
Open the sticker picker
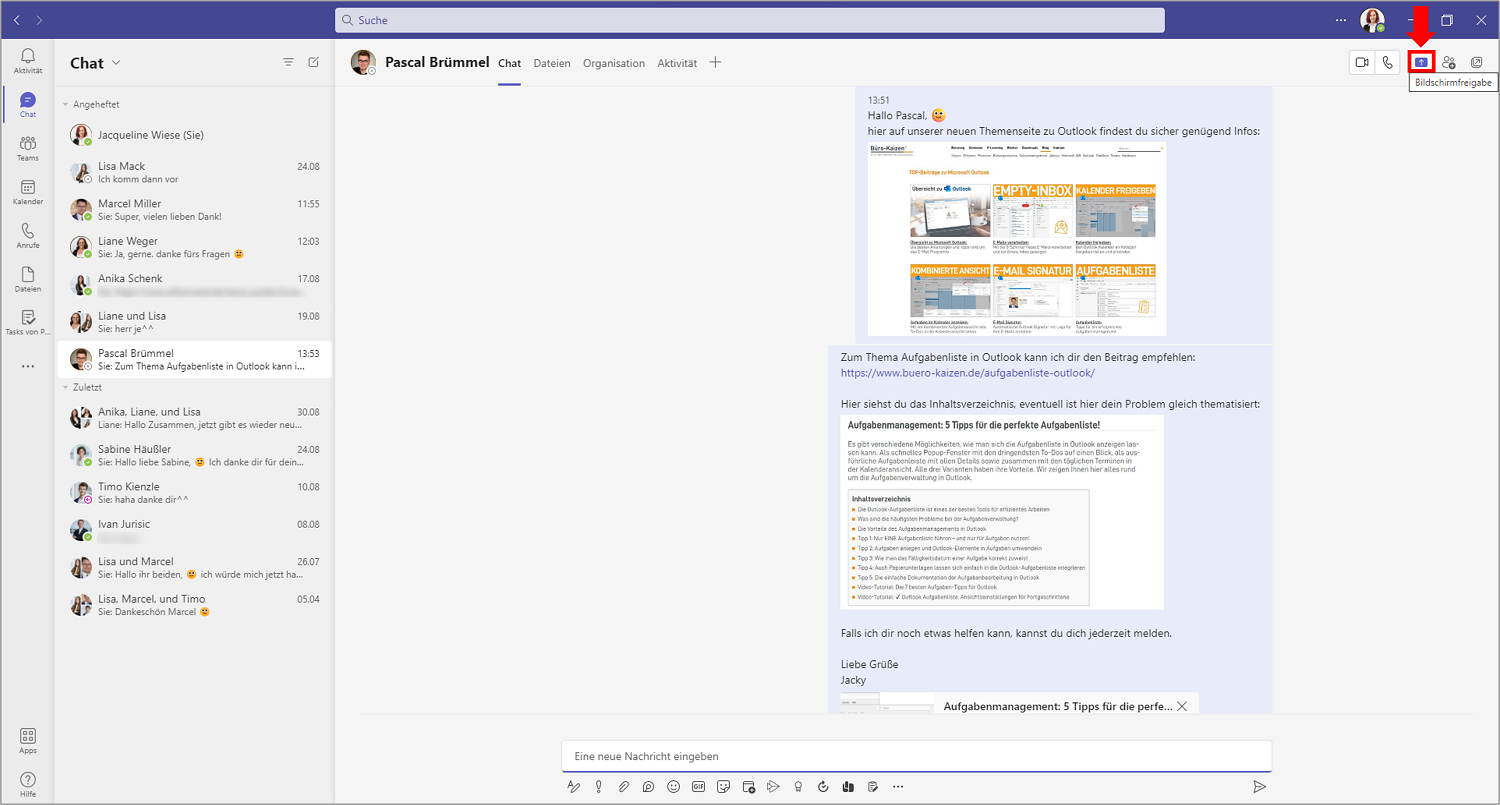click(724, 787)
